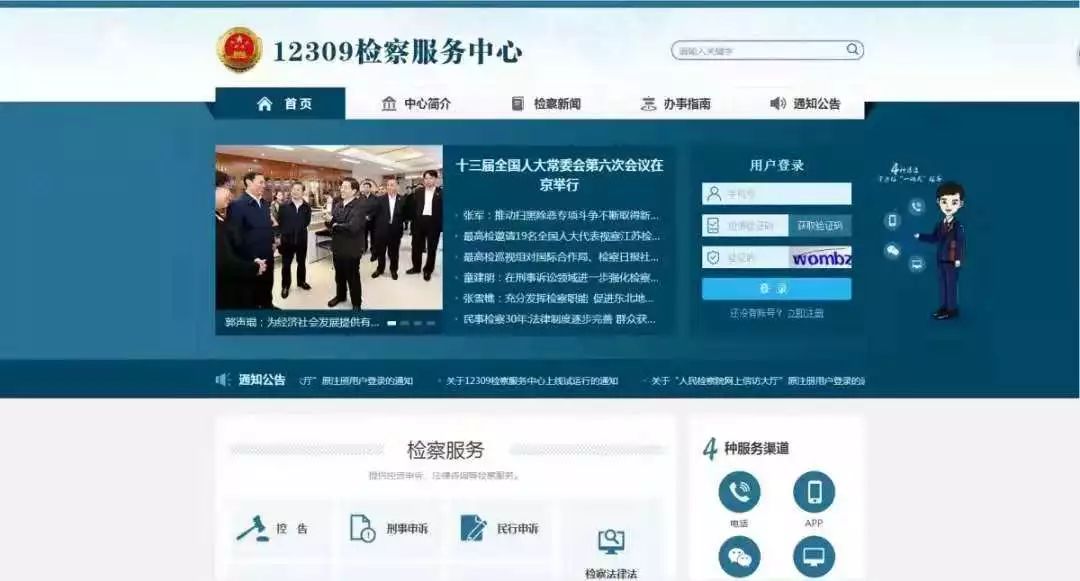Click the 控告 service label
Viewport: 1080px width, 581px height.
tap(291, 529)
